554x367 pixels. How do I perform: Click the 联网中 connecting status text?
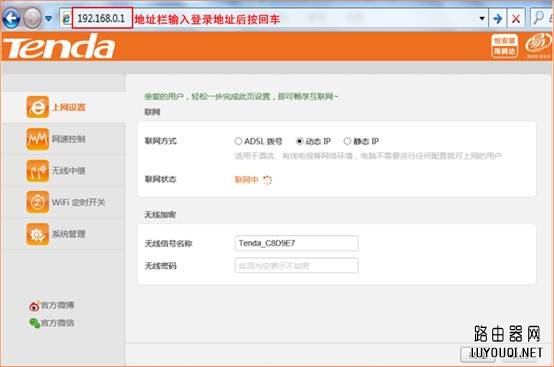[246, 180]
